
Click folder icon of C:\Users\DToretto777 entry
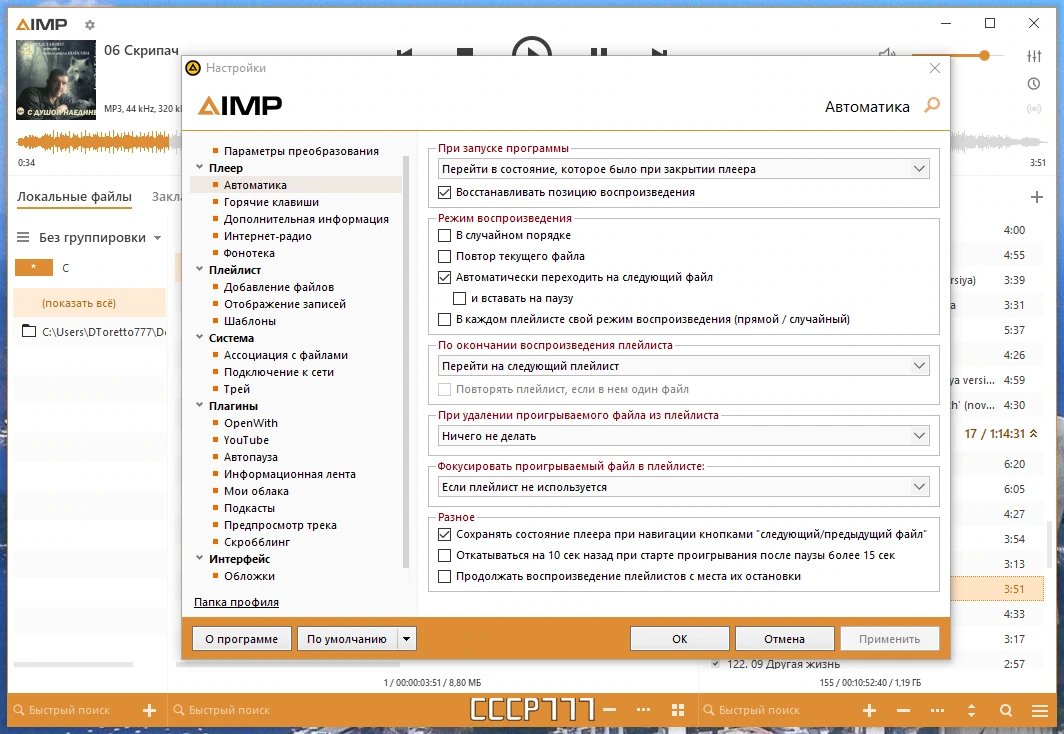(28, 331)
